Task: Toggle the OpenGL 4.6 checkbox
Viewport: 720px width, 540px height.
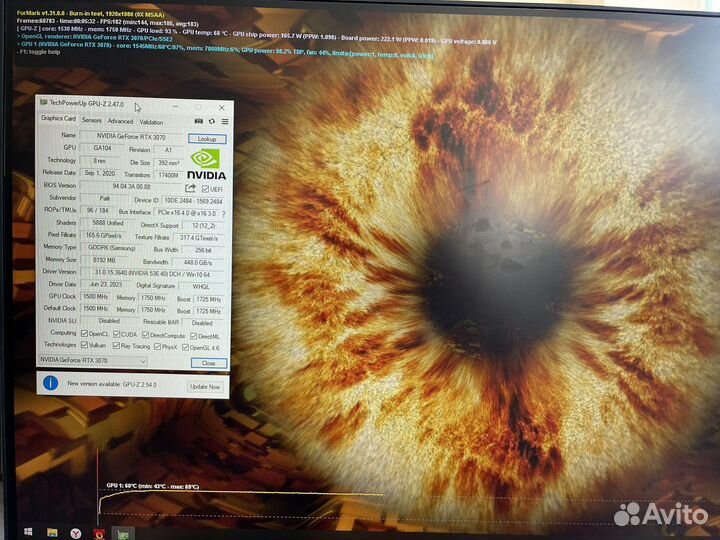Action: click(186, 348)
